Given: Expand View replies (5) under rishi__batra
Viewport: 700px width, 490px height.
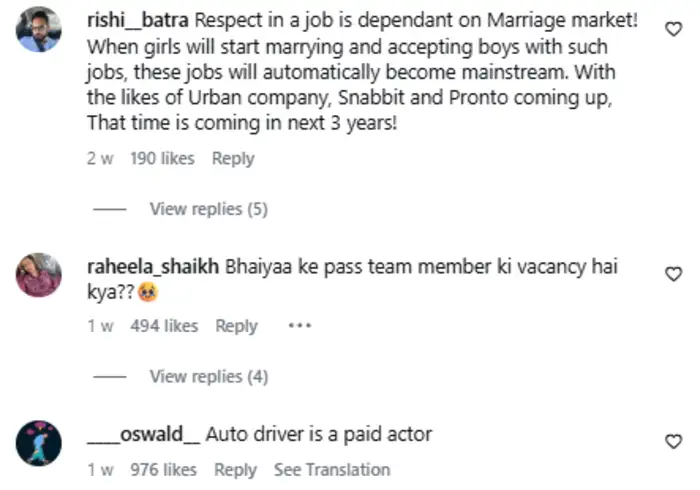Looking at the screenshot, I should pos(208,209).
